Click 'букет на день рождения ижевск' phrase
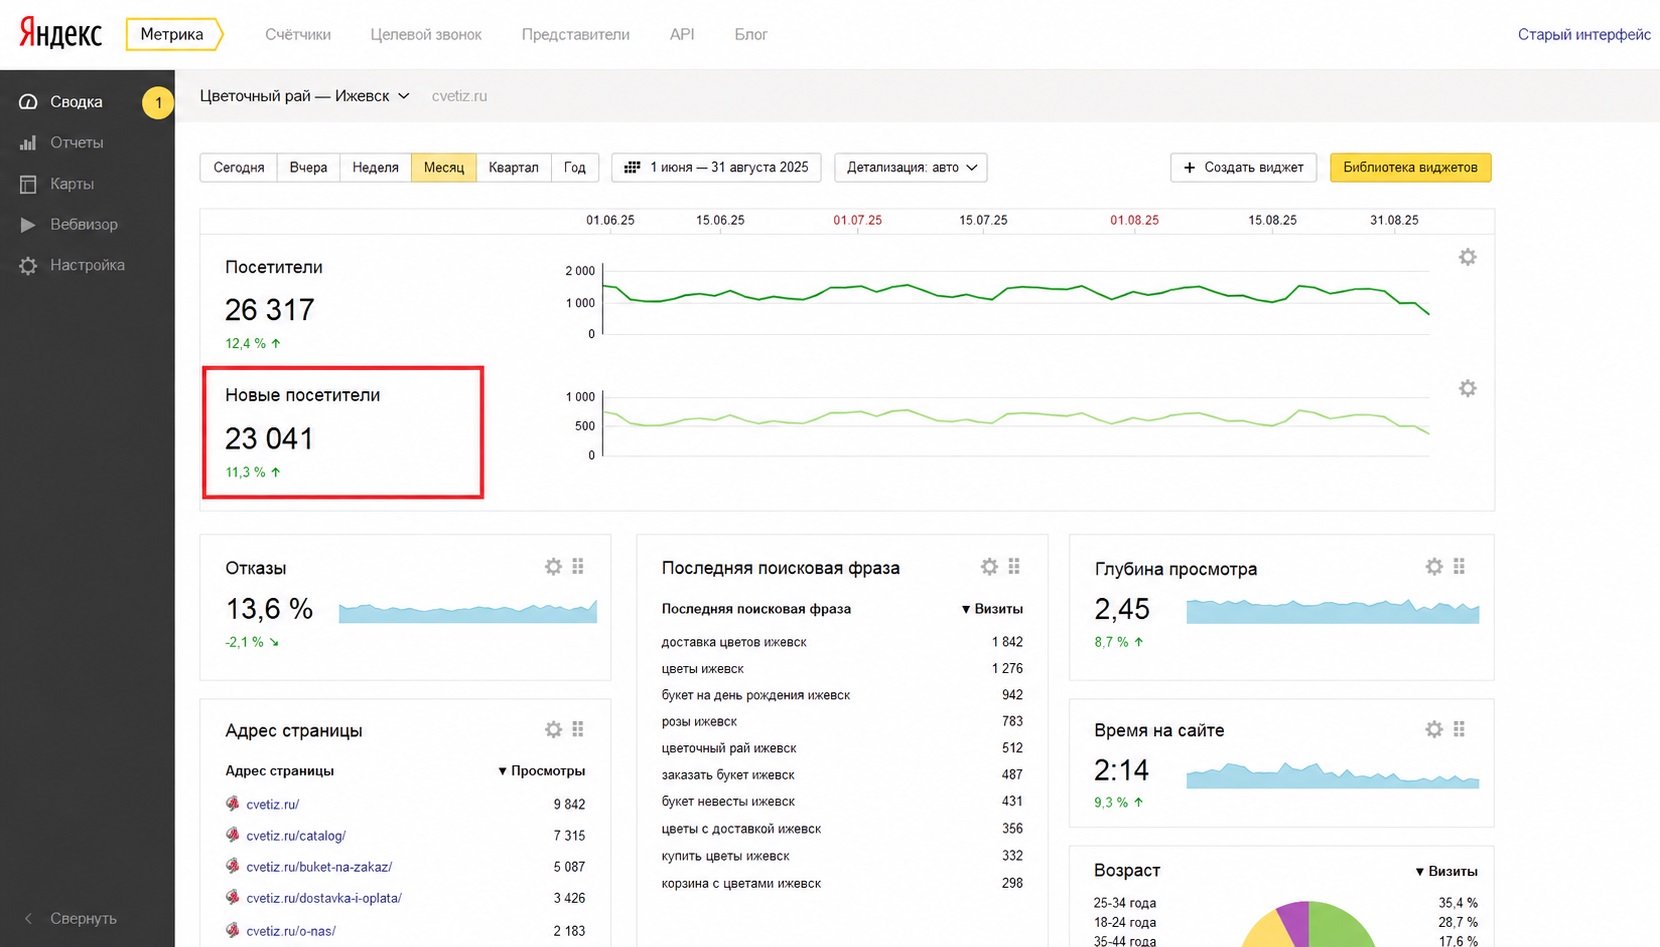The height and width of the screenshot is (947, 1660). [x=756, y=695]
